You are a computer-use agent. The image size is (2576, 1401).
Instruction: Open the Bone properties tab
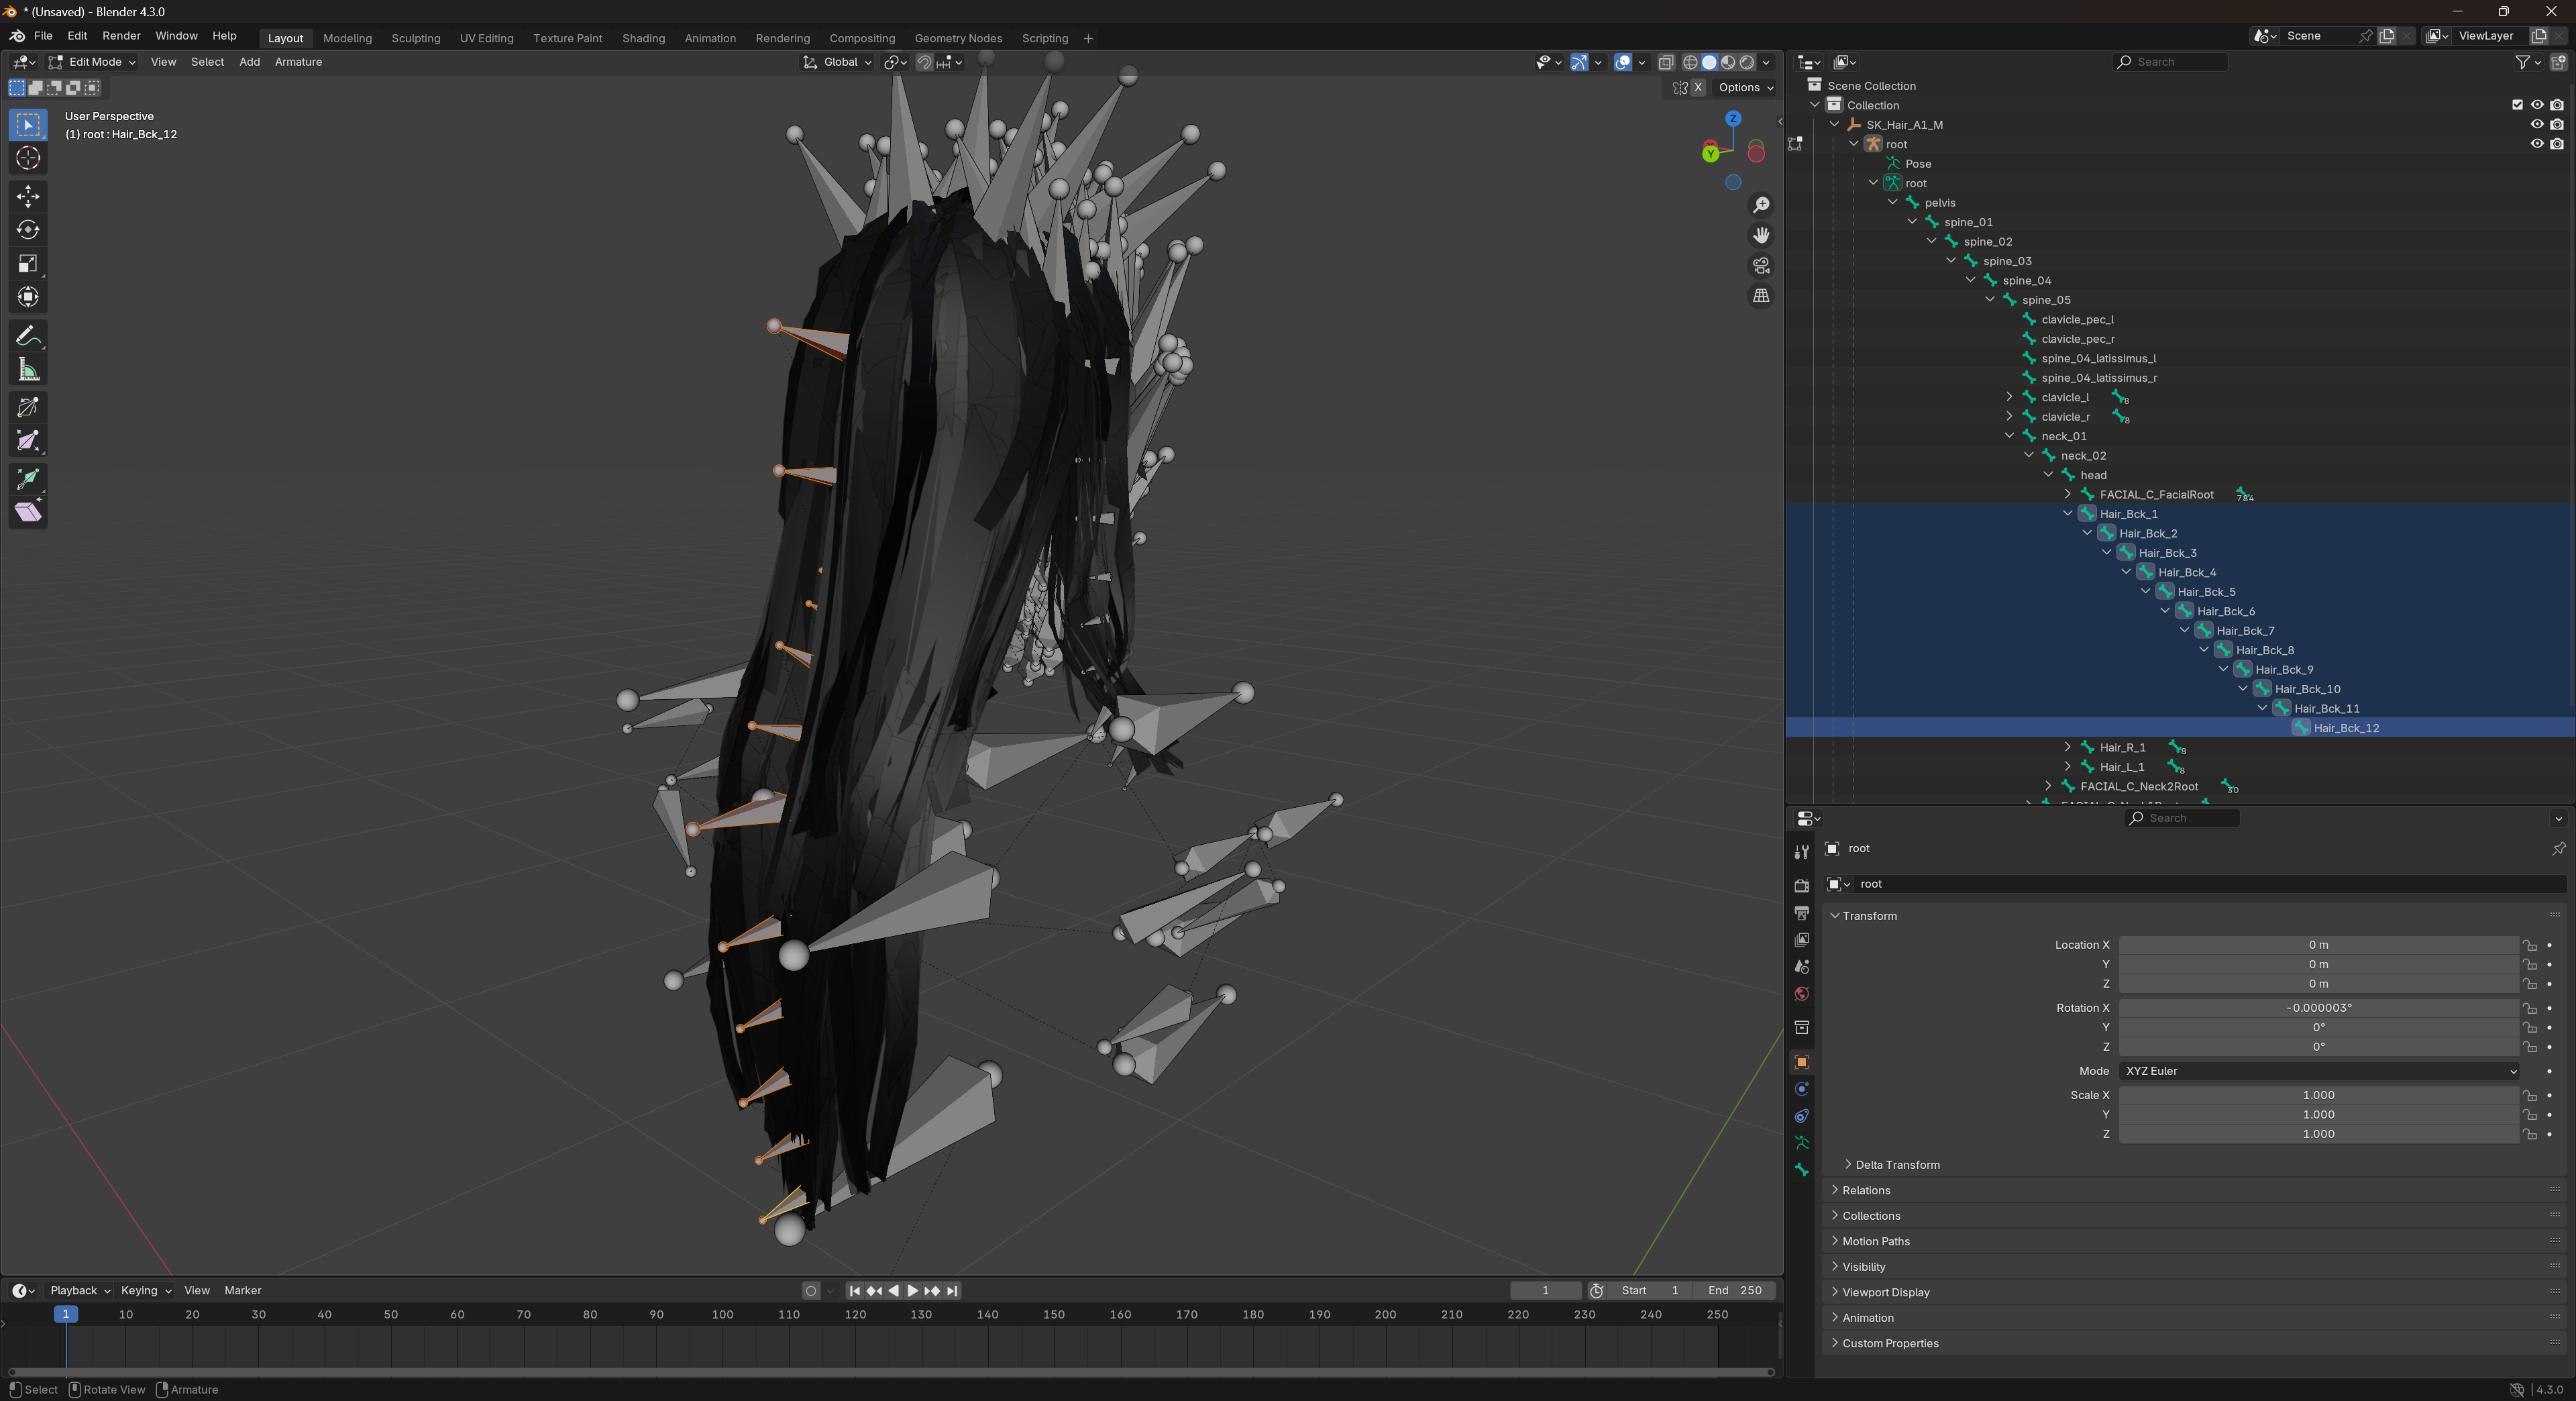pyautogui.click(x=1802, y=1169)
